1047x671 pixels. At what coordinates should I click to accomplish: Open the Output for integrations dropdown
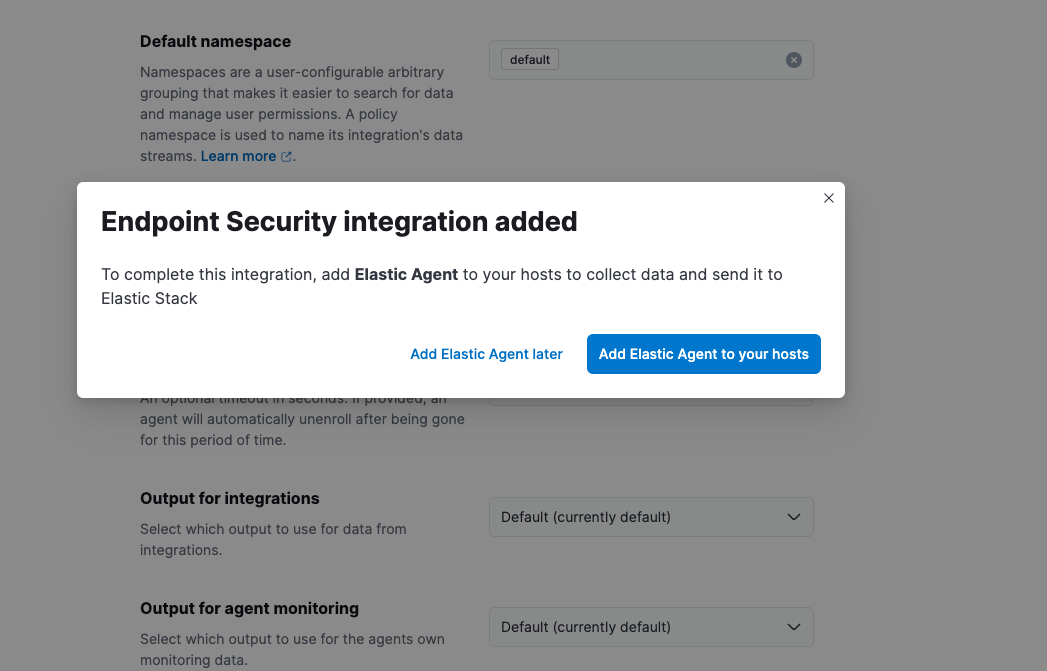coord(651,517)
